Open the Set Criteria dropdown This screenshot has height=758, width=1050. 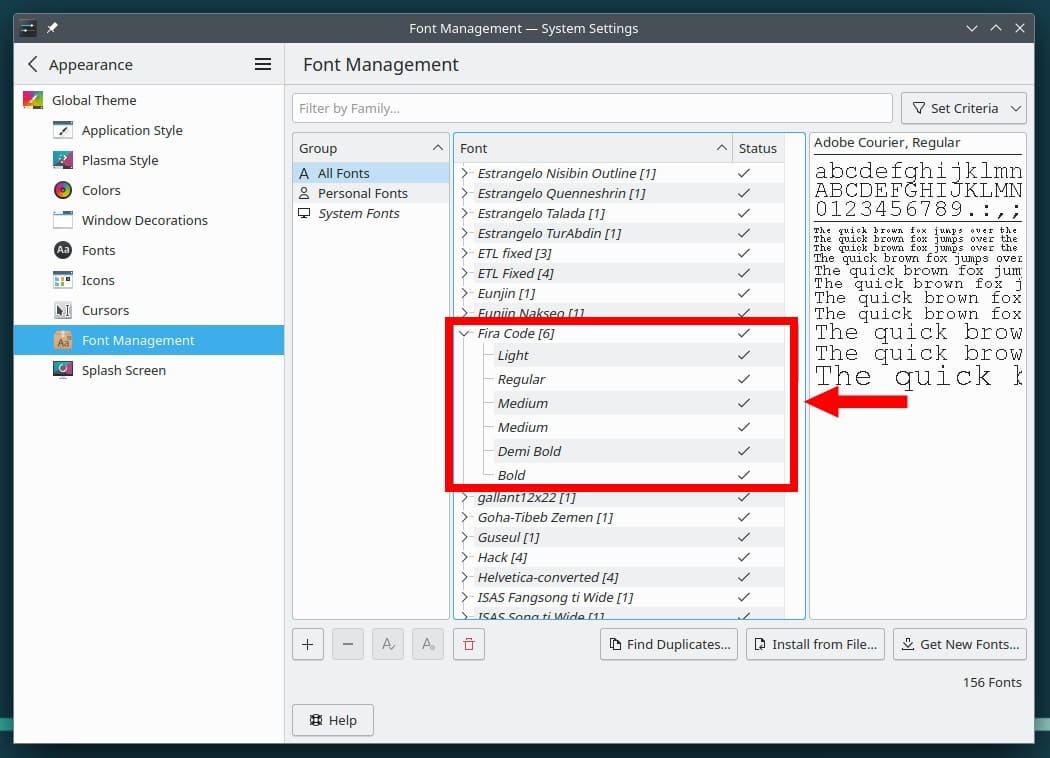point(964,108)
